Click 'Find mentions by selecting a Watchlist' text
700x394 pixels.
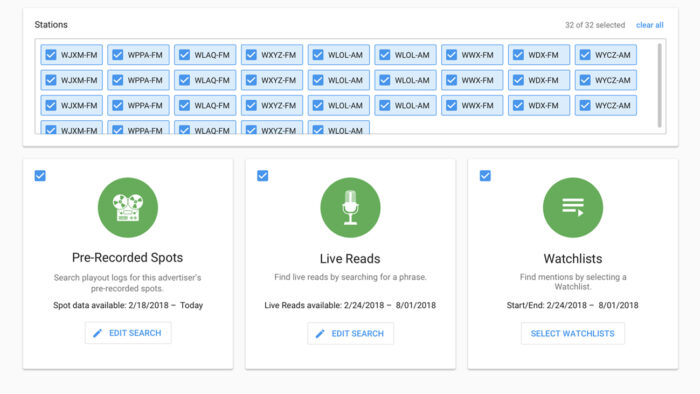tap(573, 282)
